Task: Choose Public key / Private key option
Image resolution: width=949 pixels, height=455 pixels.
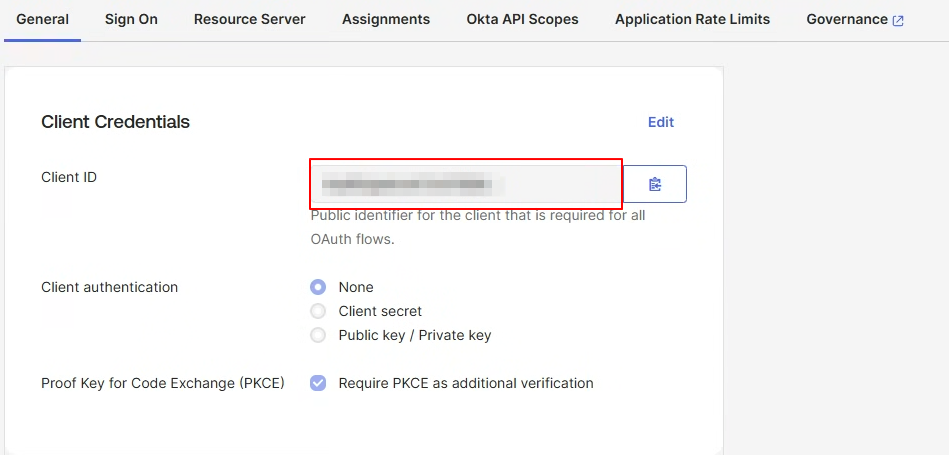Action: 318,335
